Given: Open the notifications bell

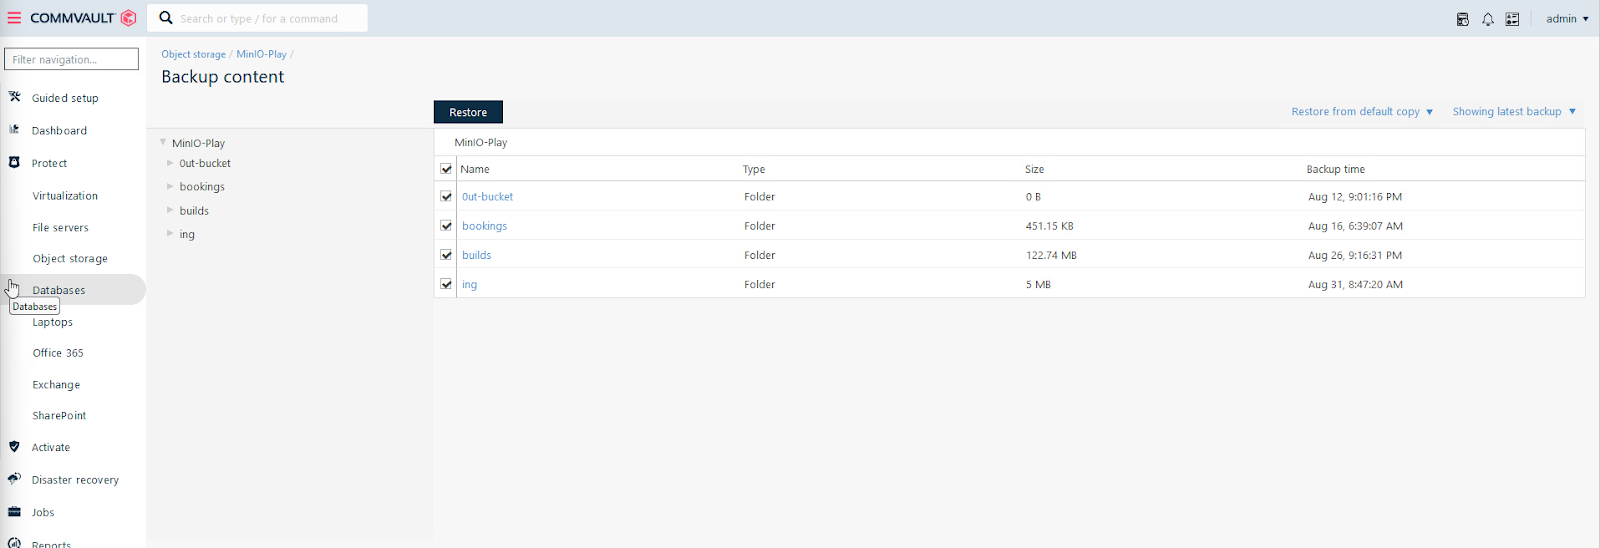Looking at the screenshot, I should click(1487, 19).
